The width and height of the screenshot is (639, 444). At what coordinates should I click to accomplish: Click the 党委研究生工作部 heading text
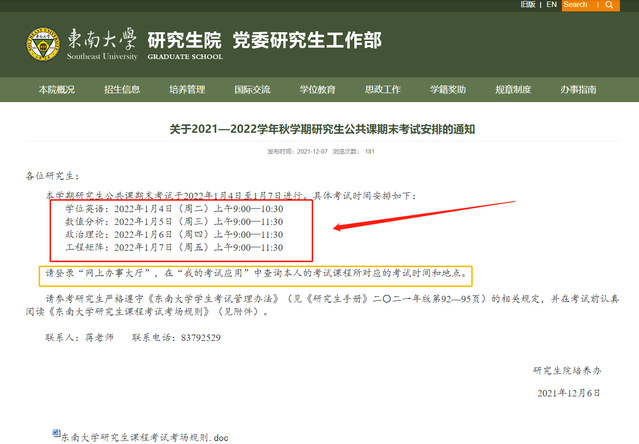[306, 41]
